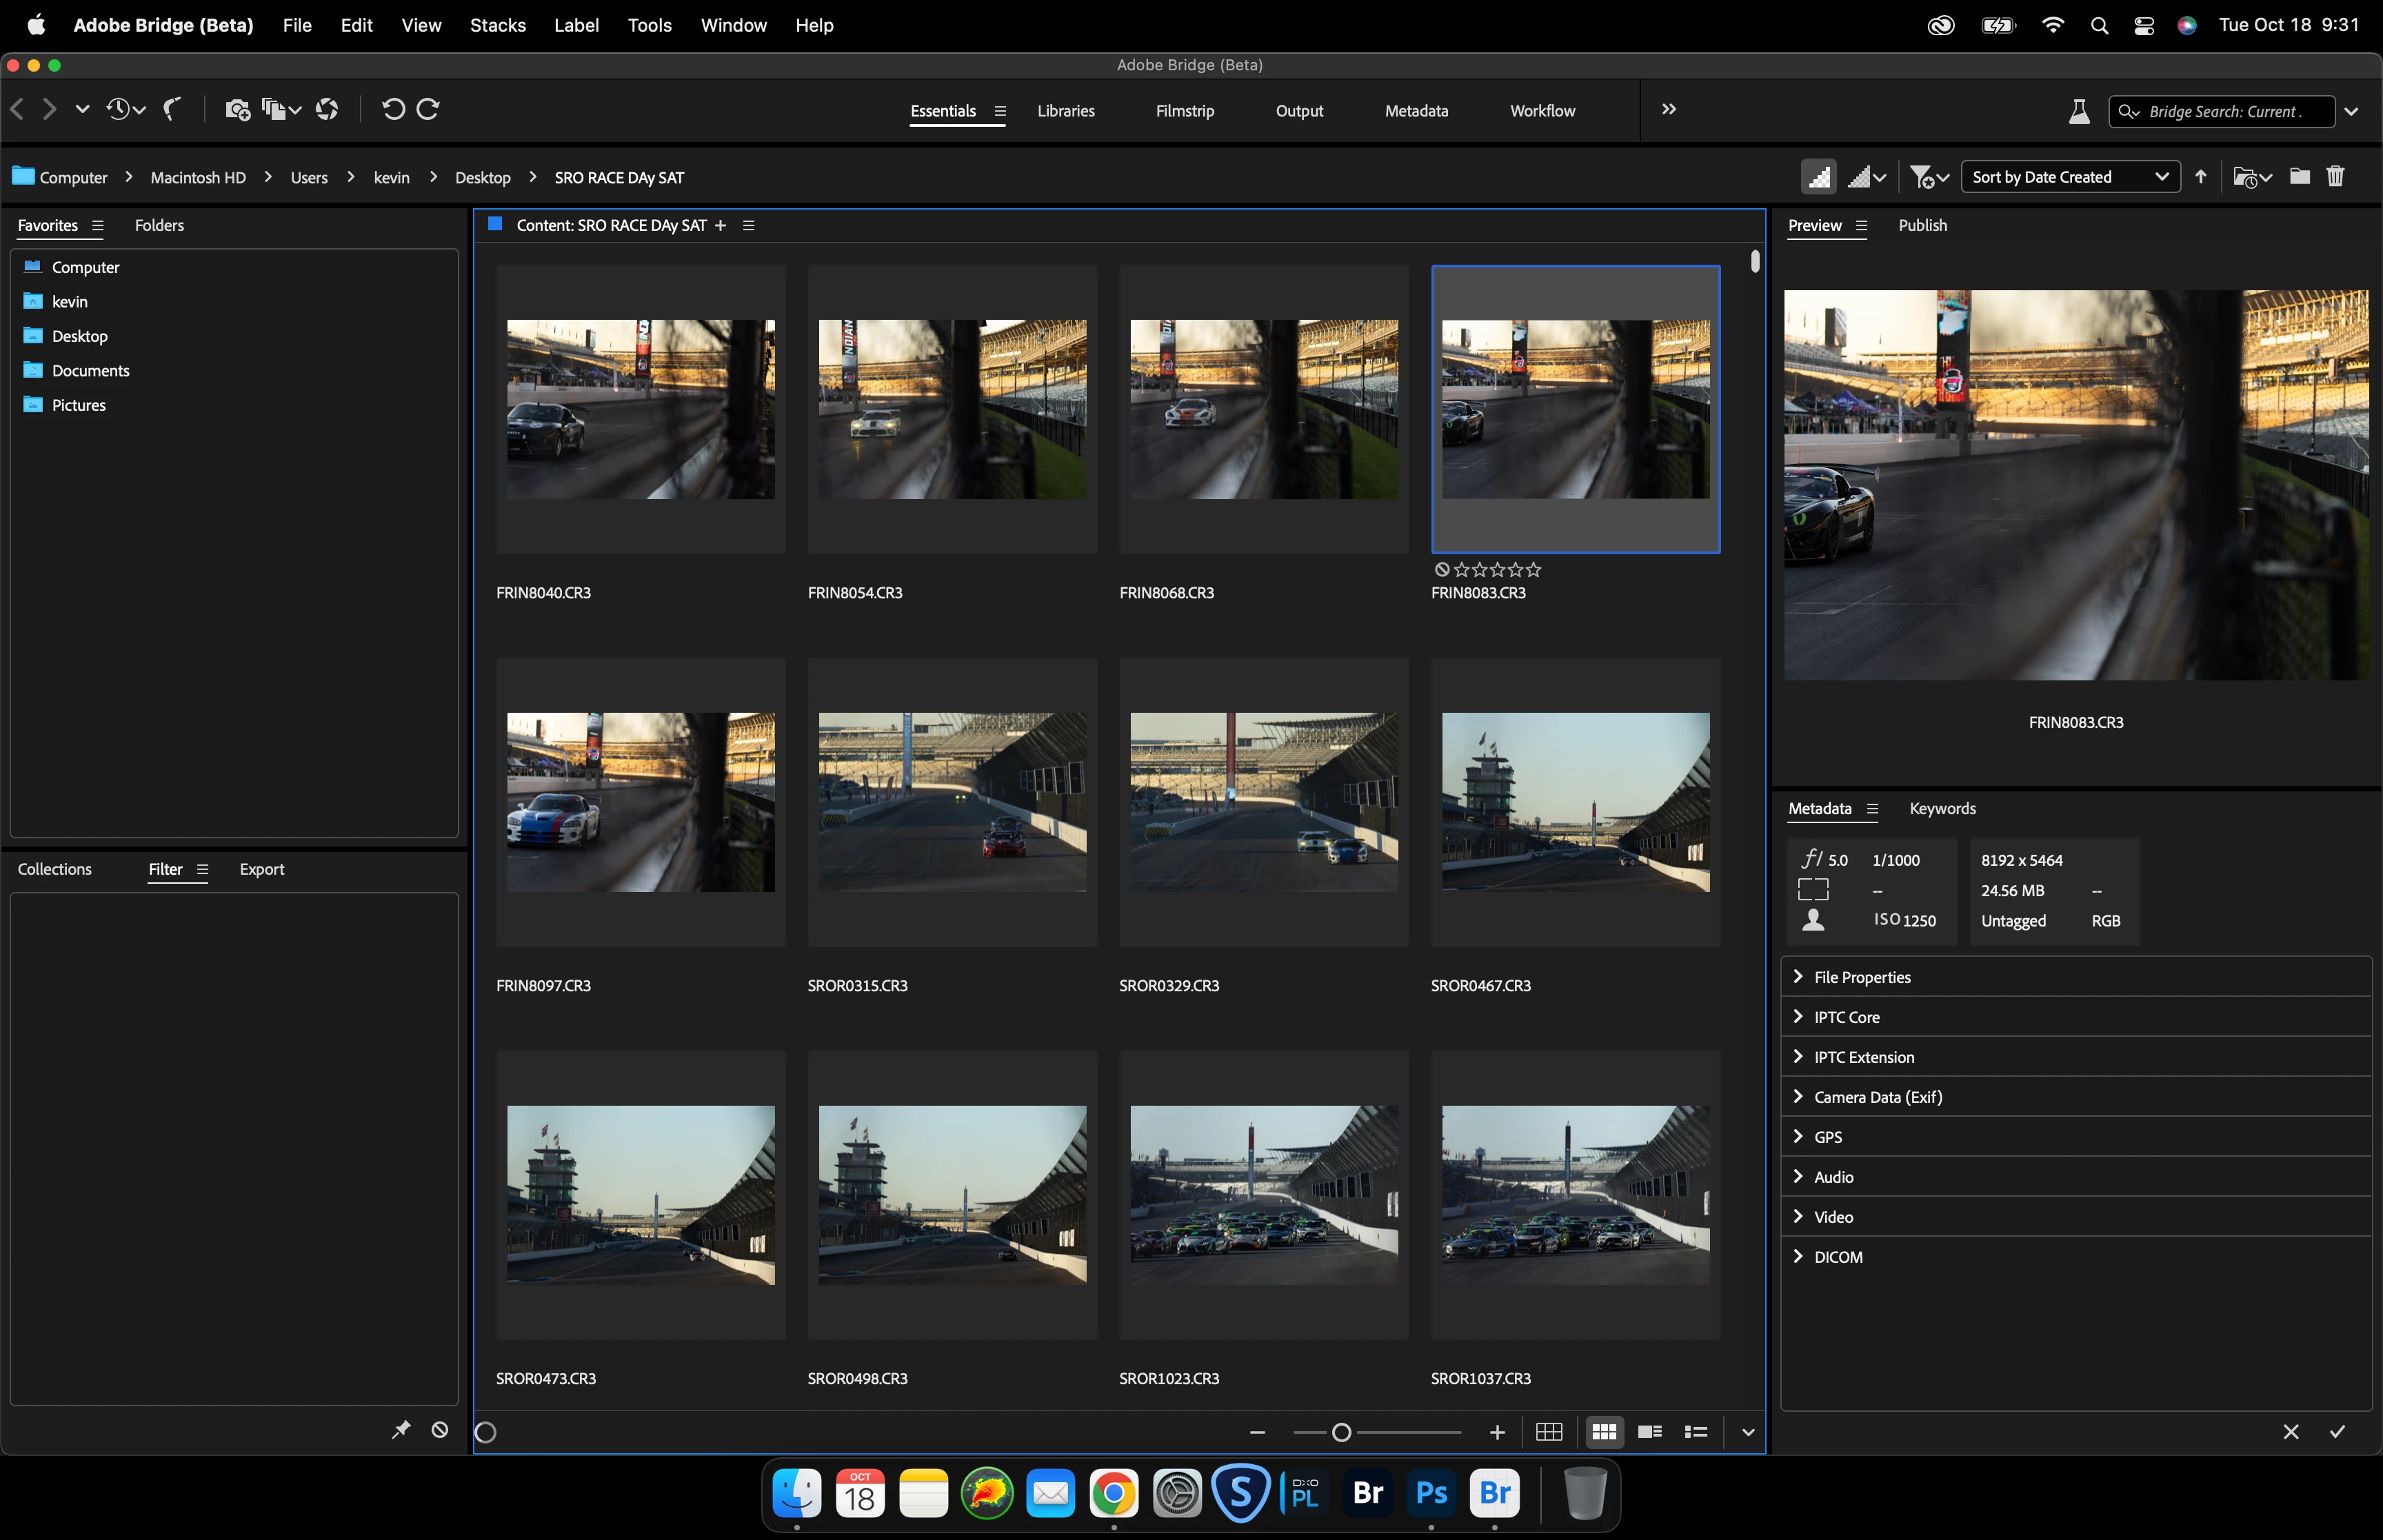Click the boomerang Return to app icon

(x=172, y=109)
